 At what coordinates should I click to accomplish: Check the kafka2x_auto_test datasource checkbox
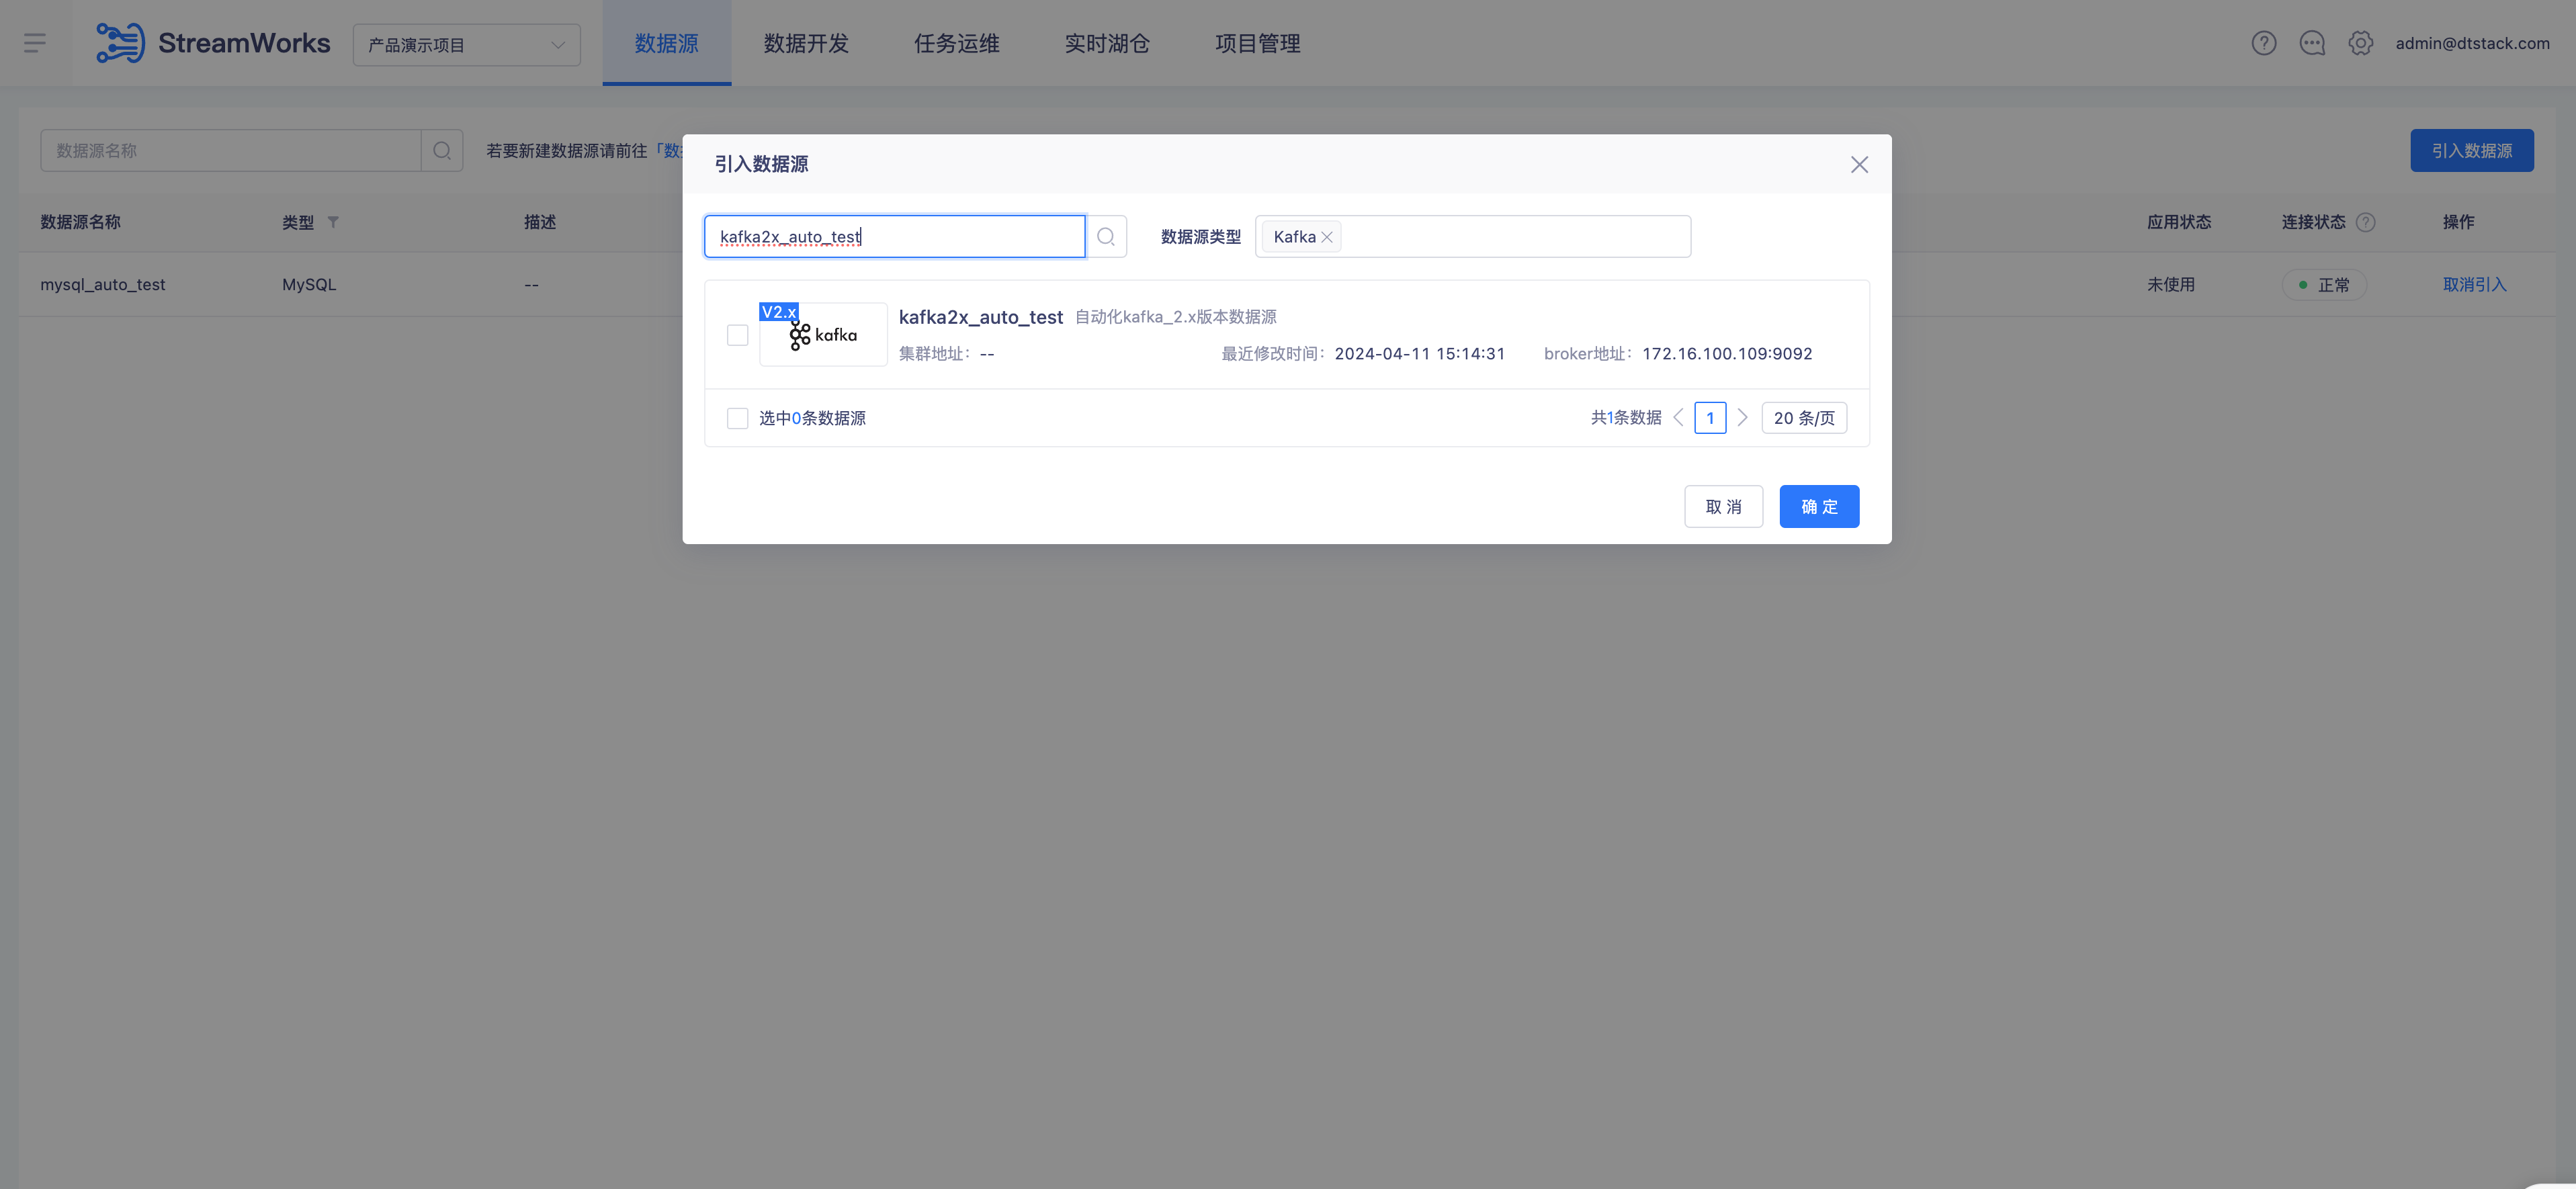(x=737, y=335)
